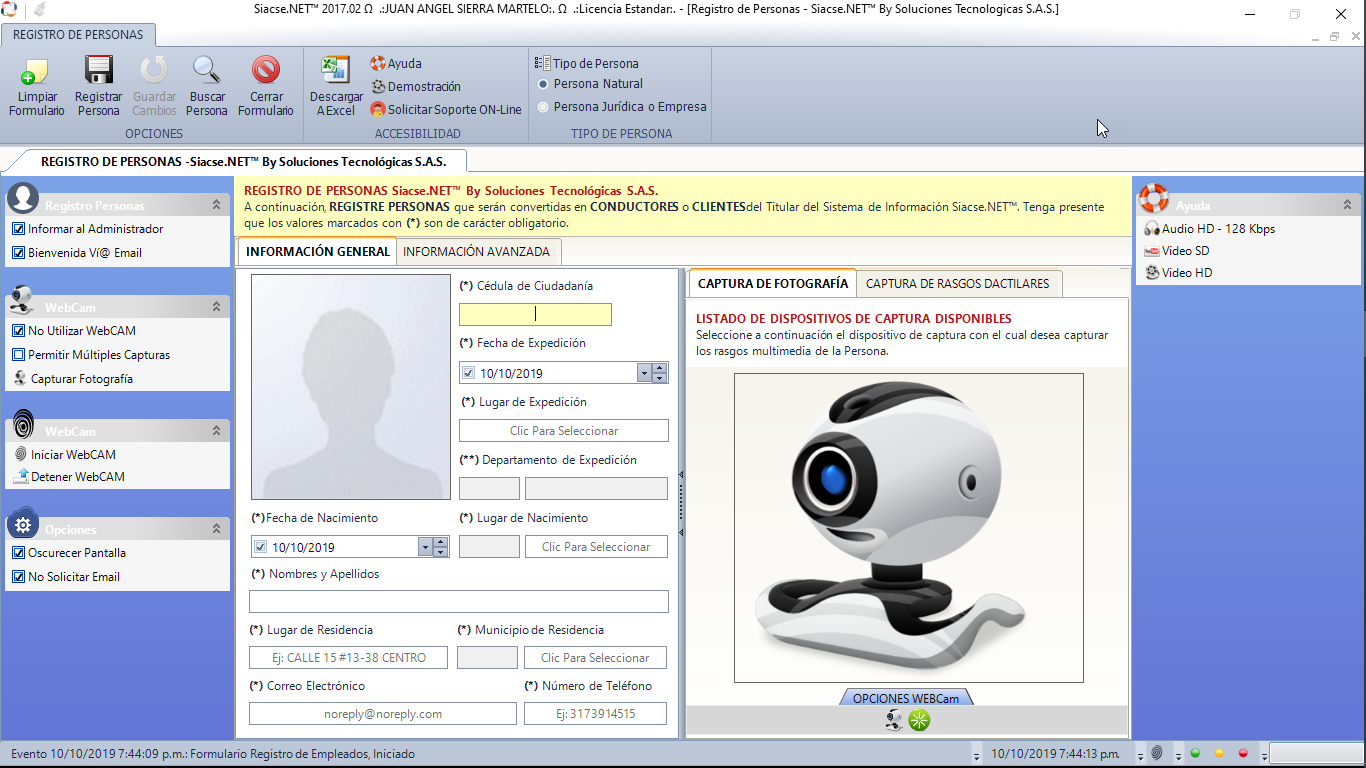Viewport: 1366px width, 768px height.
Task: Click the red status light in status bar
Action: pos(1243,753)
